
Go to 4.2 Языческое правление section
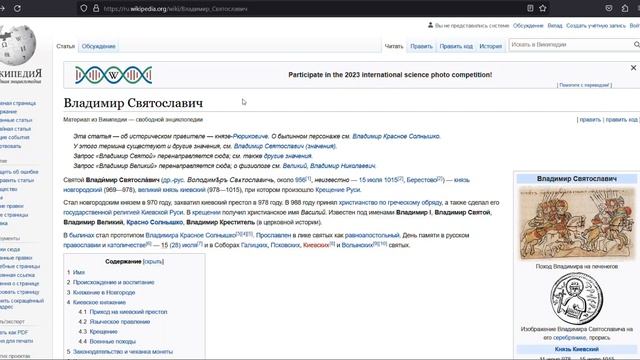(120, 322)
